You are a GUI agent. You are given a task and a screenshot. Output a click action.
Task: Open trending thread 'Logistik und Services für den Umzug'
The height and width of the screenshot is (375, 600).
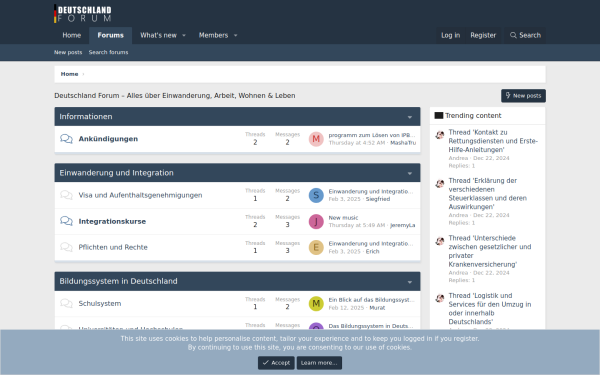tap(490, 308)
